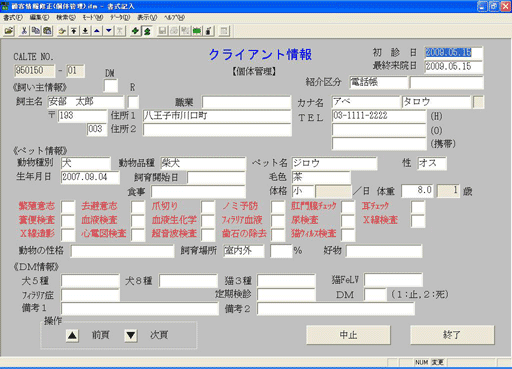Click the ペット名 field showing ジロウ
Screen dimensions: 512x369
334,163
